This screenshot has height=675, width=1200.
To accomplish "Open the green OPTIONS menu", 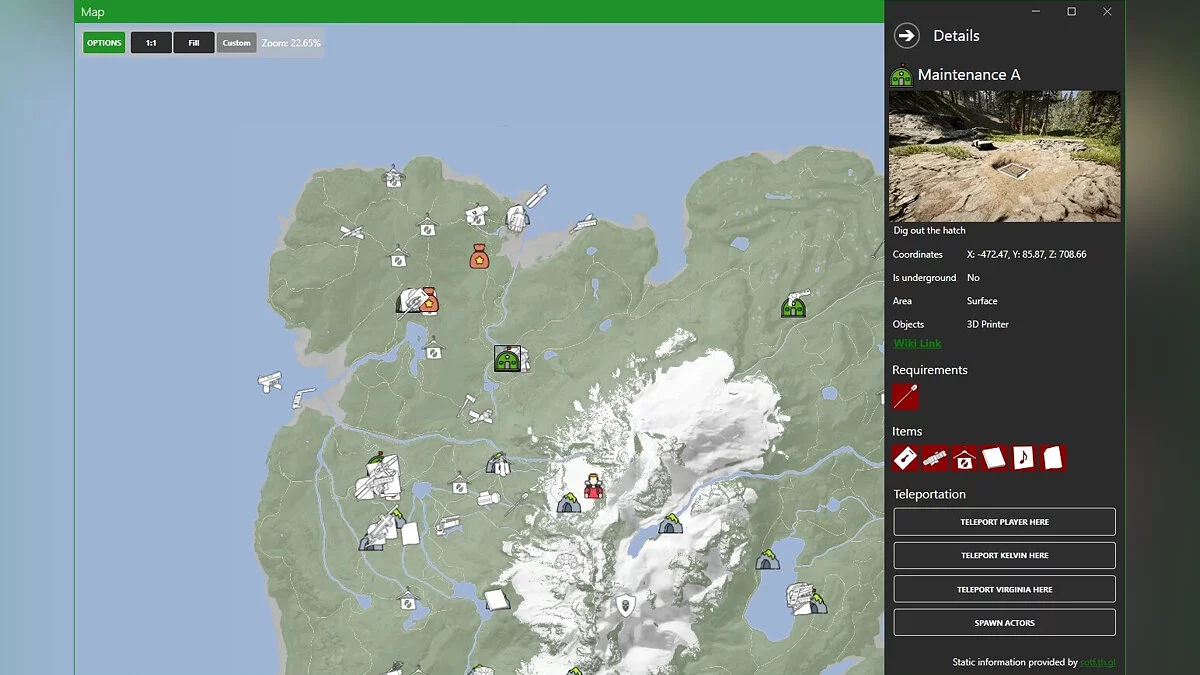I will tap(104, 43).
